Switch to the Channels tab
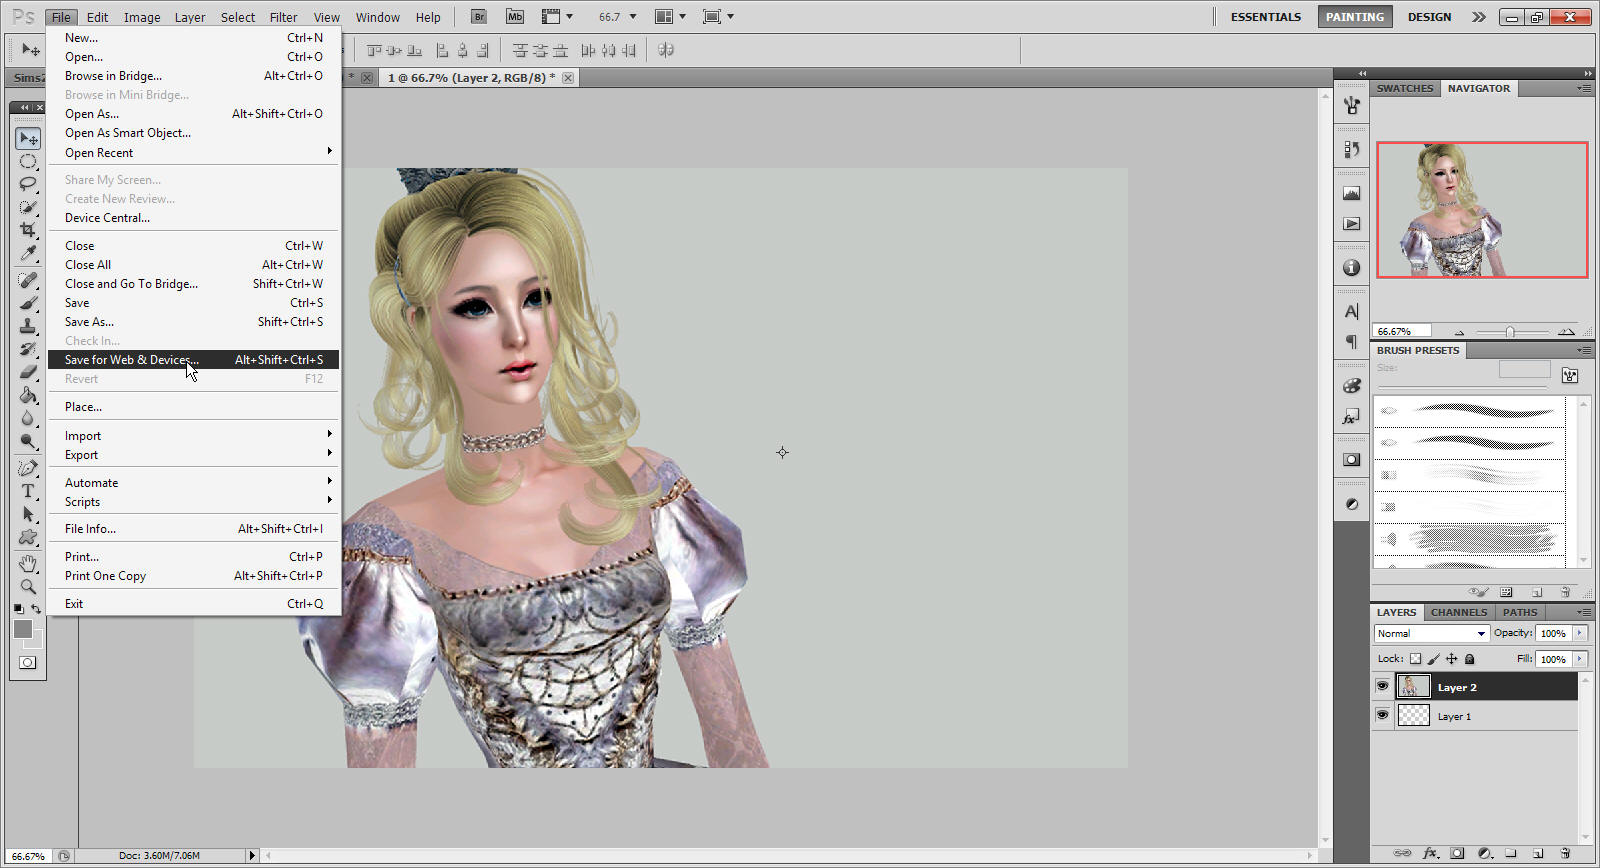 pyautogui.click(x=1458, y=612)
